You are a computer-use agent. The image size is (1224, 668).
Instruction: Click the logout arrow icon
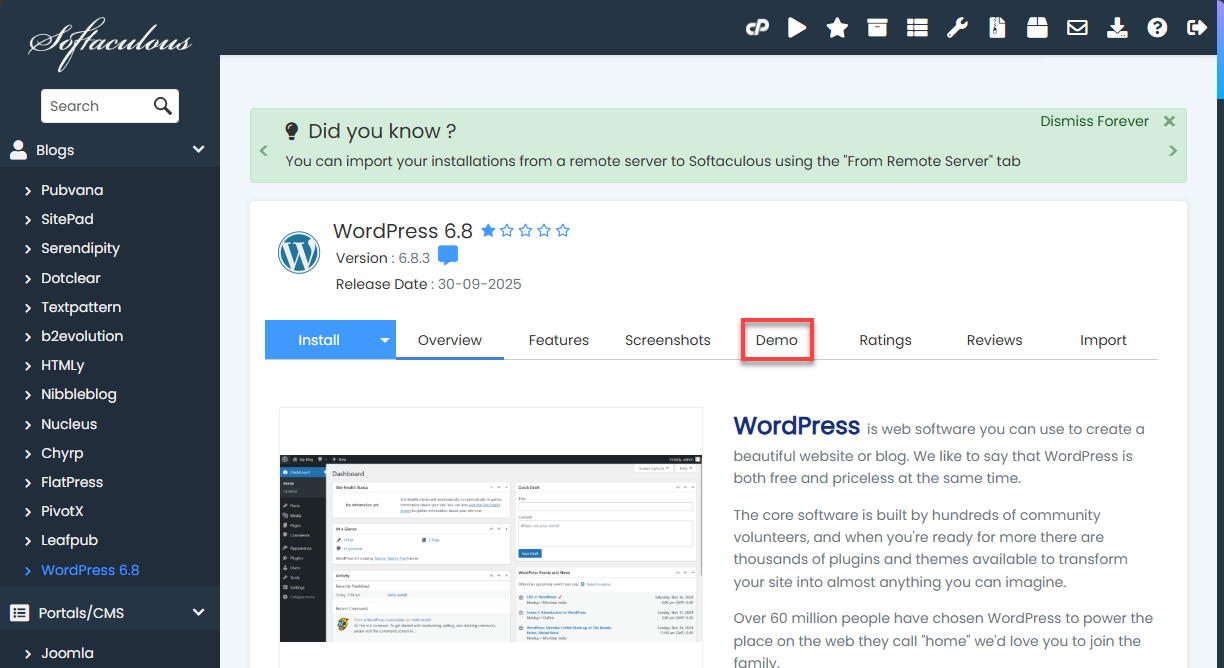click(x=1197, y=28)
